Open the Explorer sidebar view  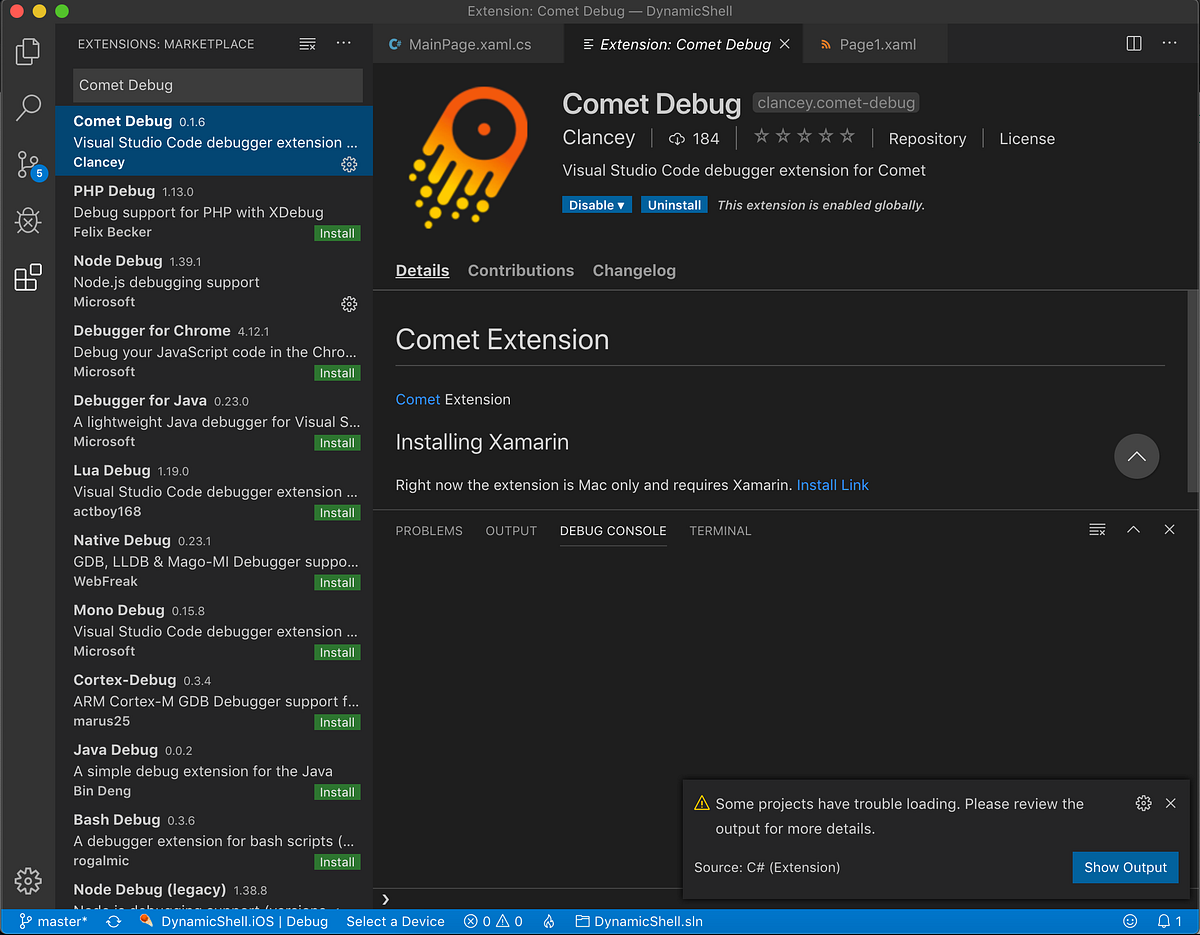point(29,49)
